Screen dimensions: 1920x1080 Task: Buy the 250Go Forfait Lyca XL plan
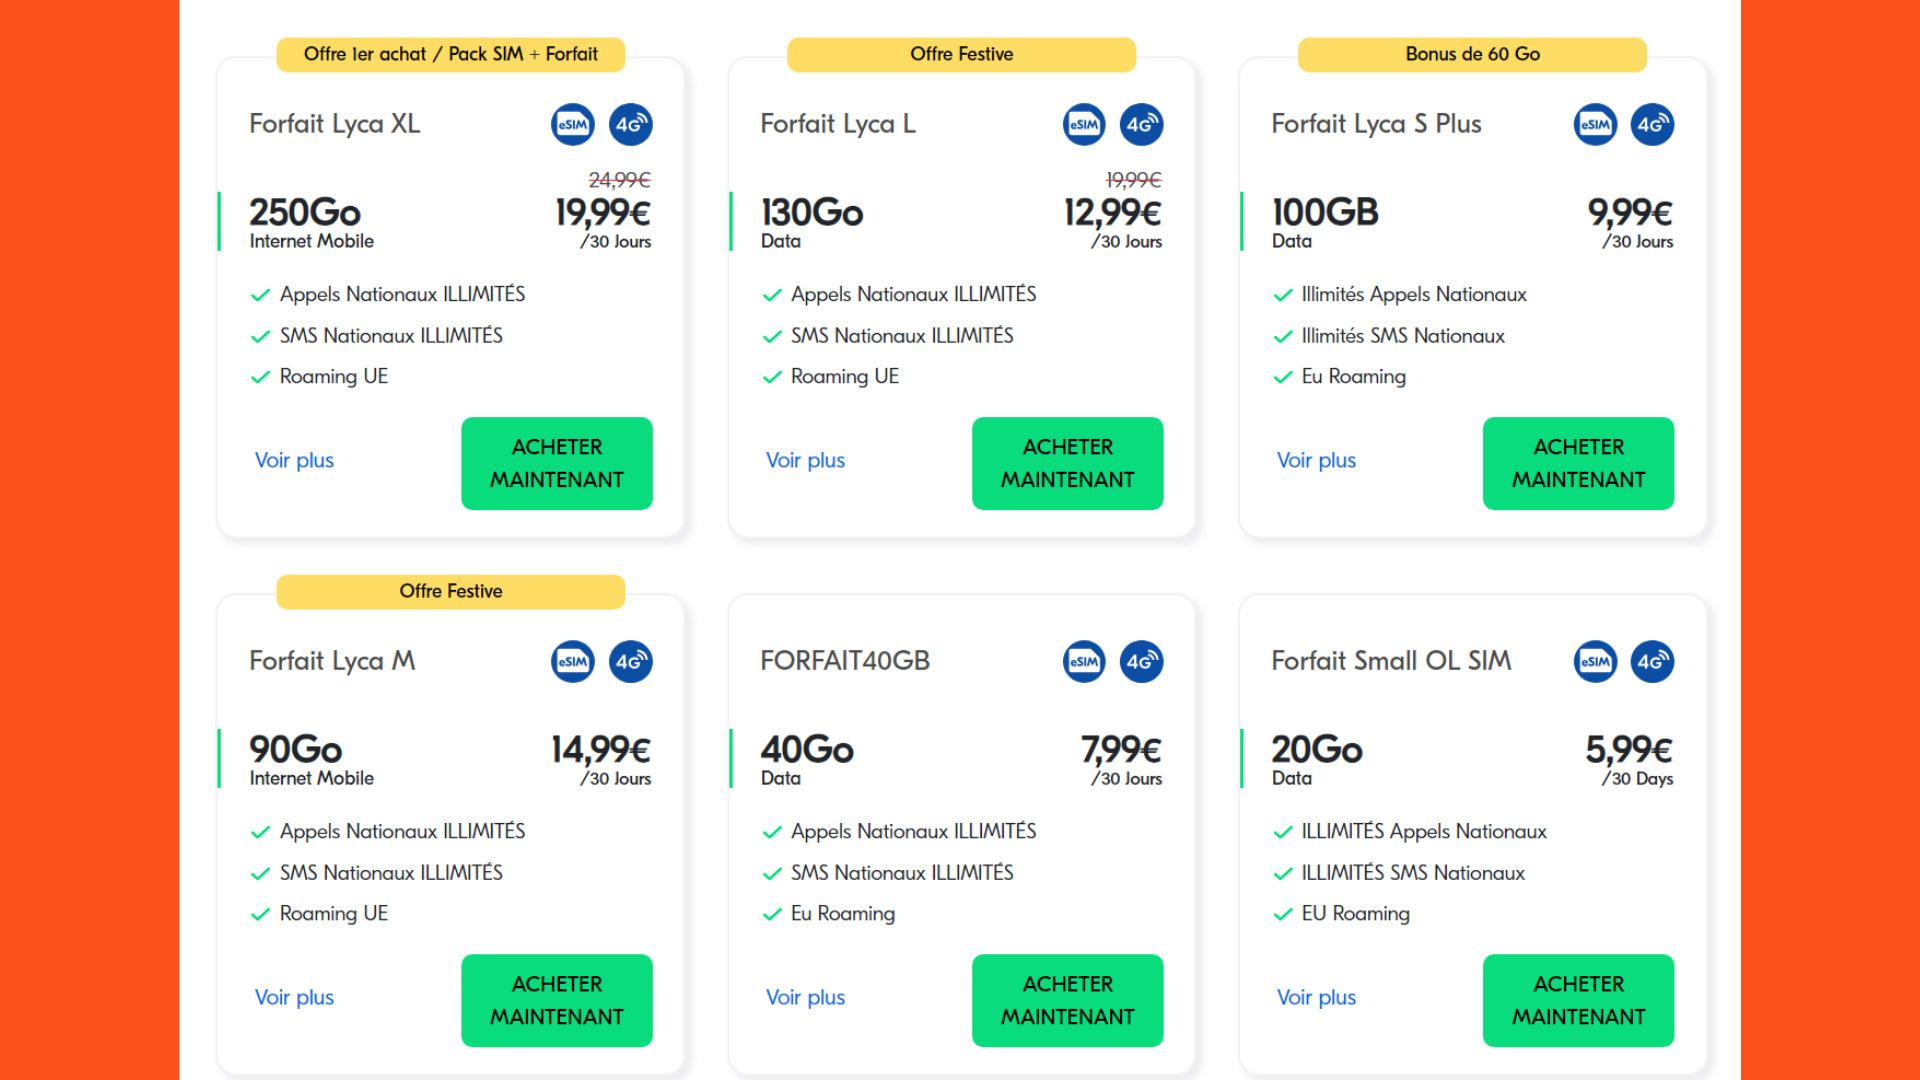(557, 463)
